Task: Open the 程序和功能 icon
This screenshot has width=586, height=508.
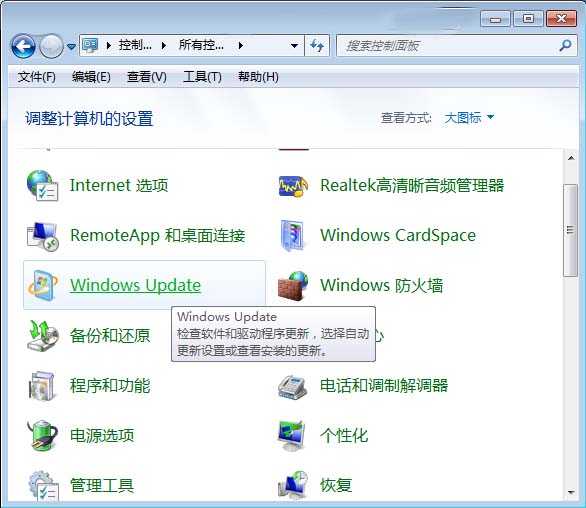Action: [x=42, y=386]
